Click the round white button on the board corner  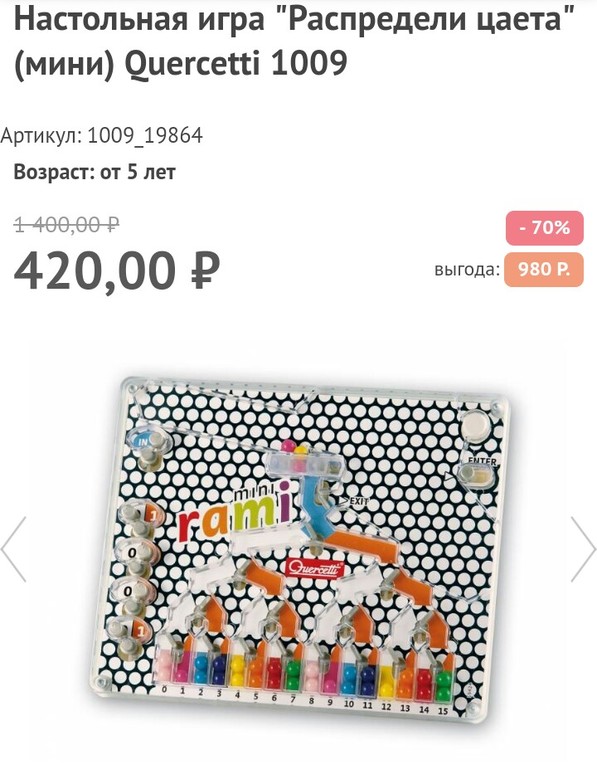click(476, 423)
